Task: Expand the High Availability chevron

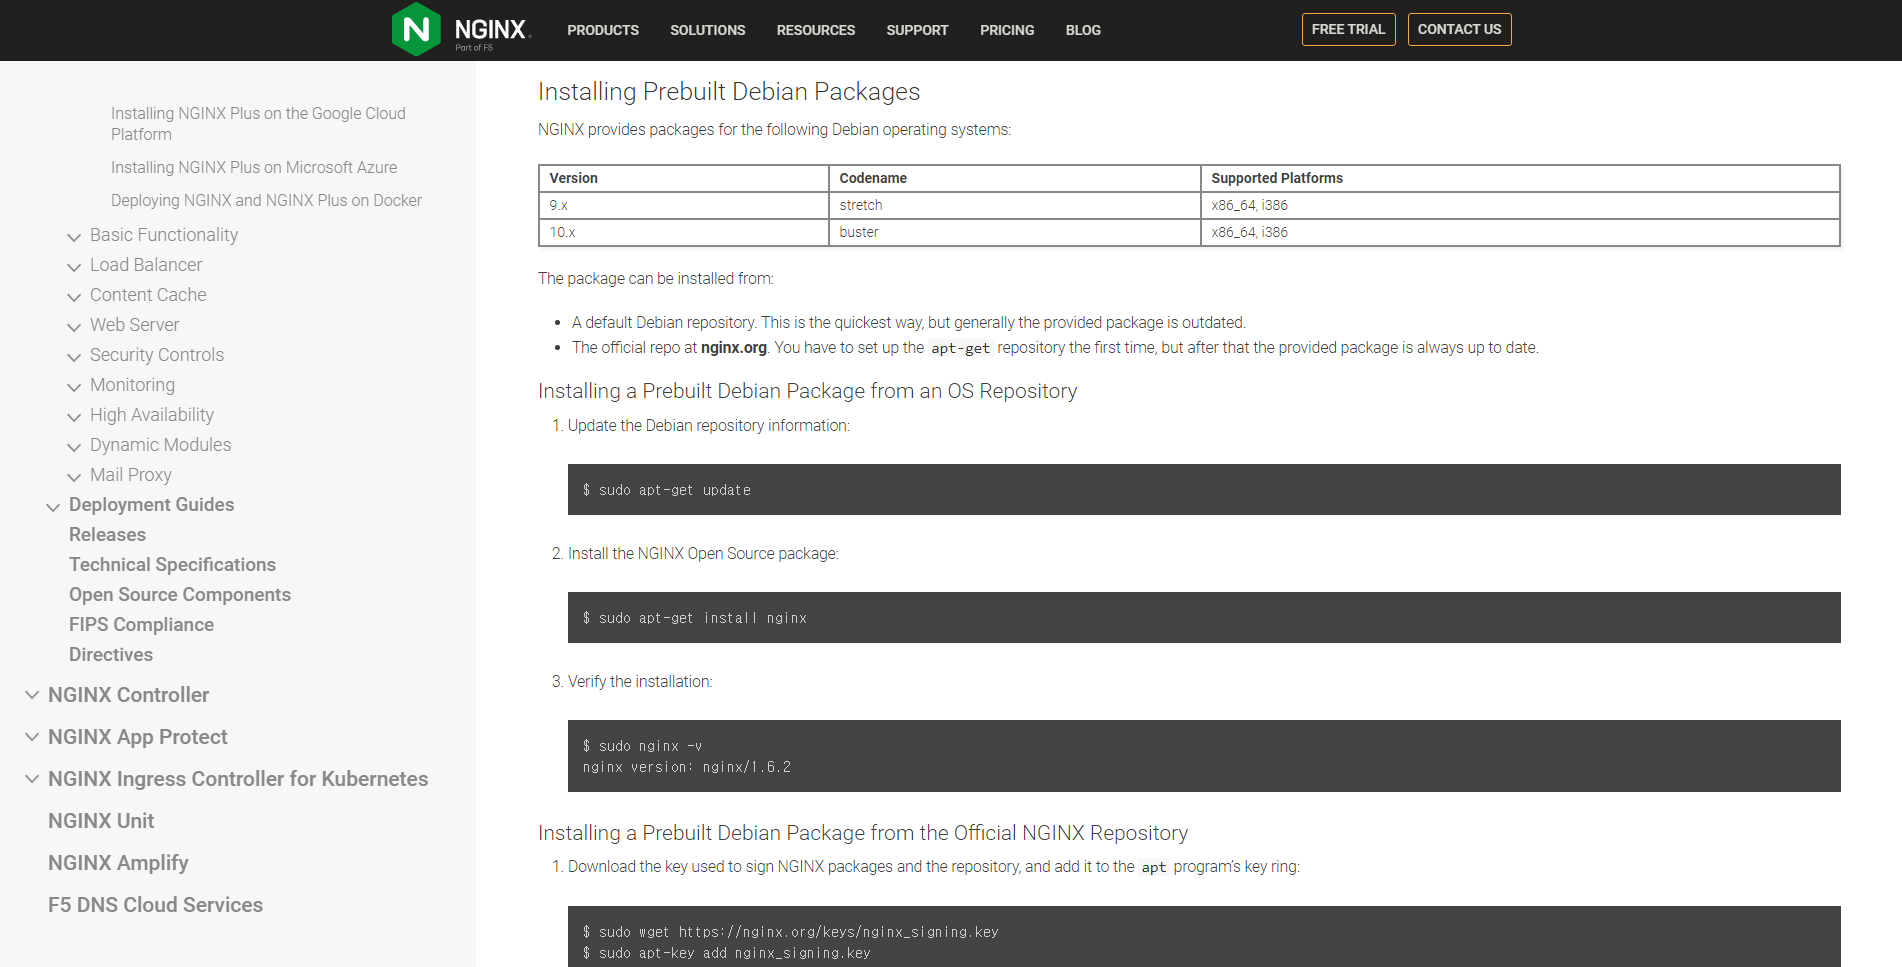Action: coord(74,417)
